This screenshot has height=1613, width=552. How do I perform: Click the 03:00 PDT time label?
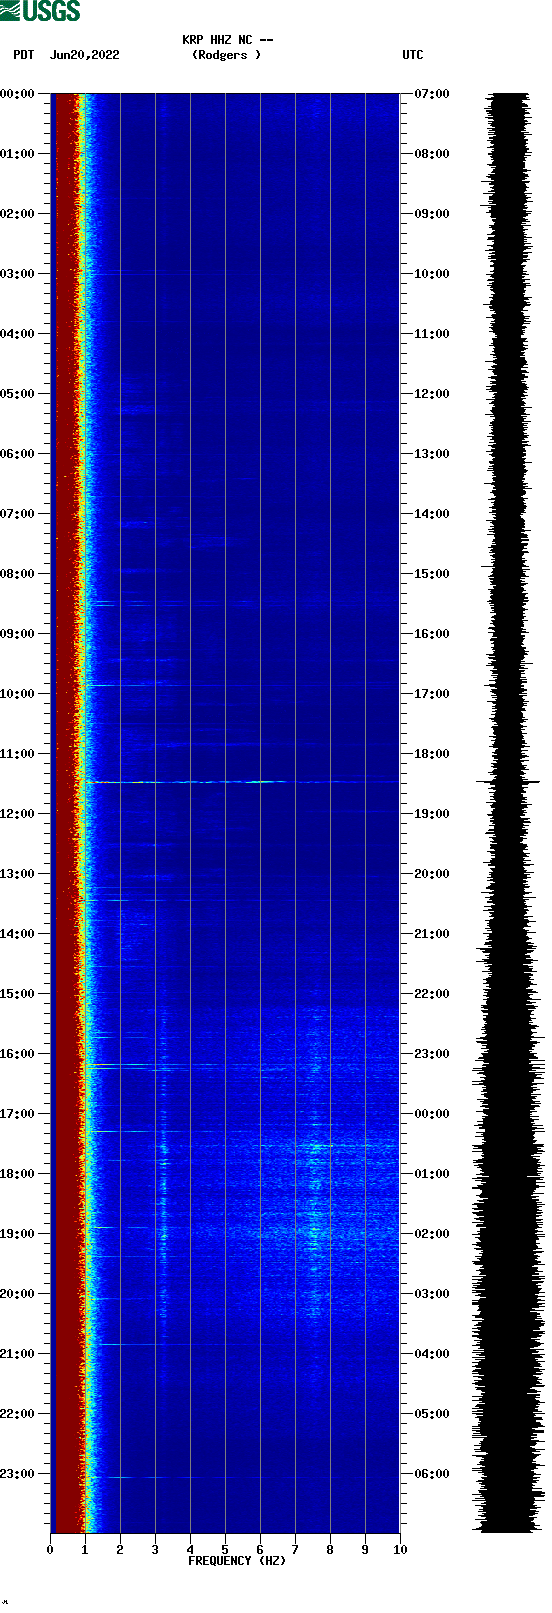18,274
